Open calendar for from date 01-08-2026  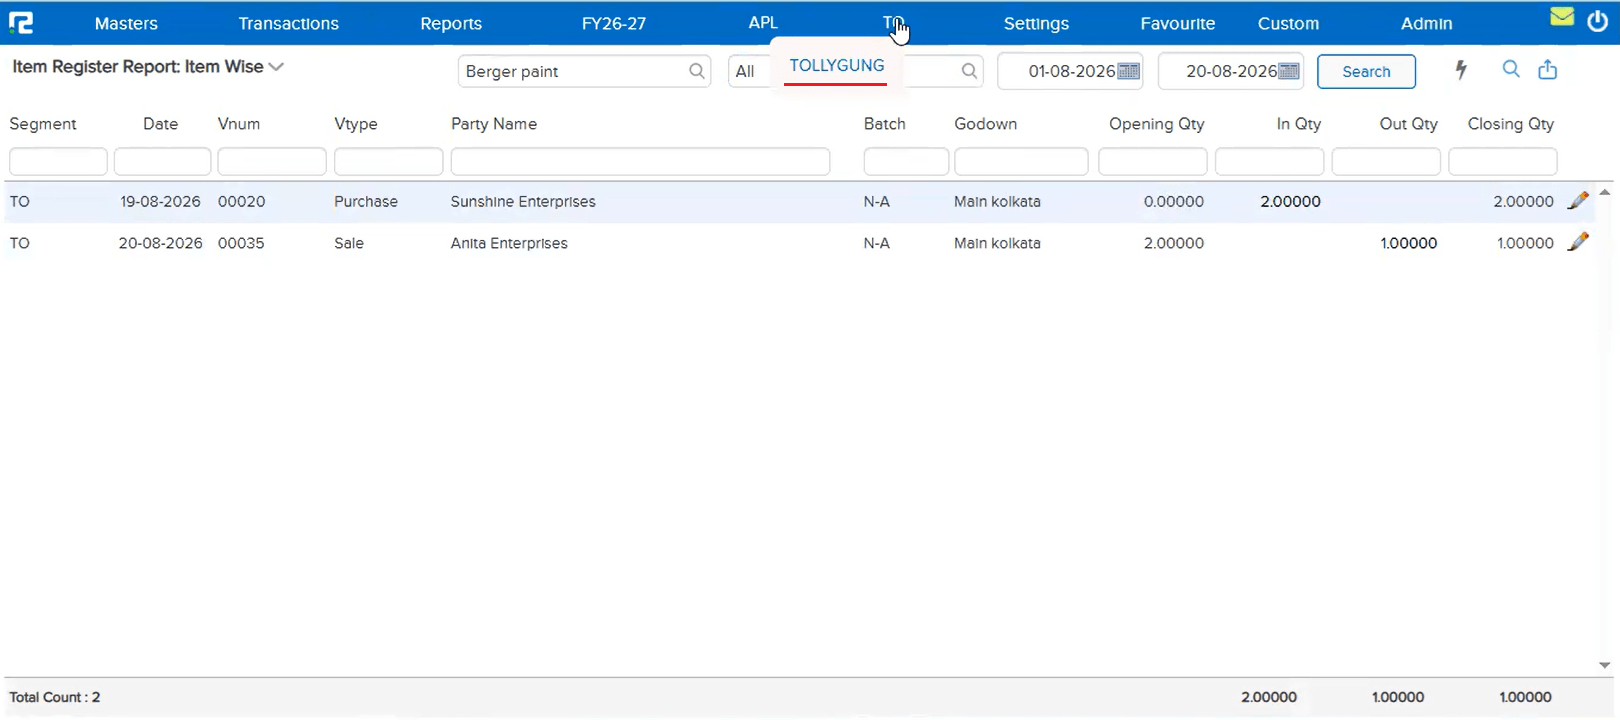coord(1129,71)
